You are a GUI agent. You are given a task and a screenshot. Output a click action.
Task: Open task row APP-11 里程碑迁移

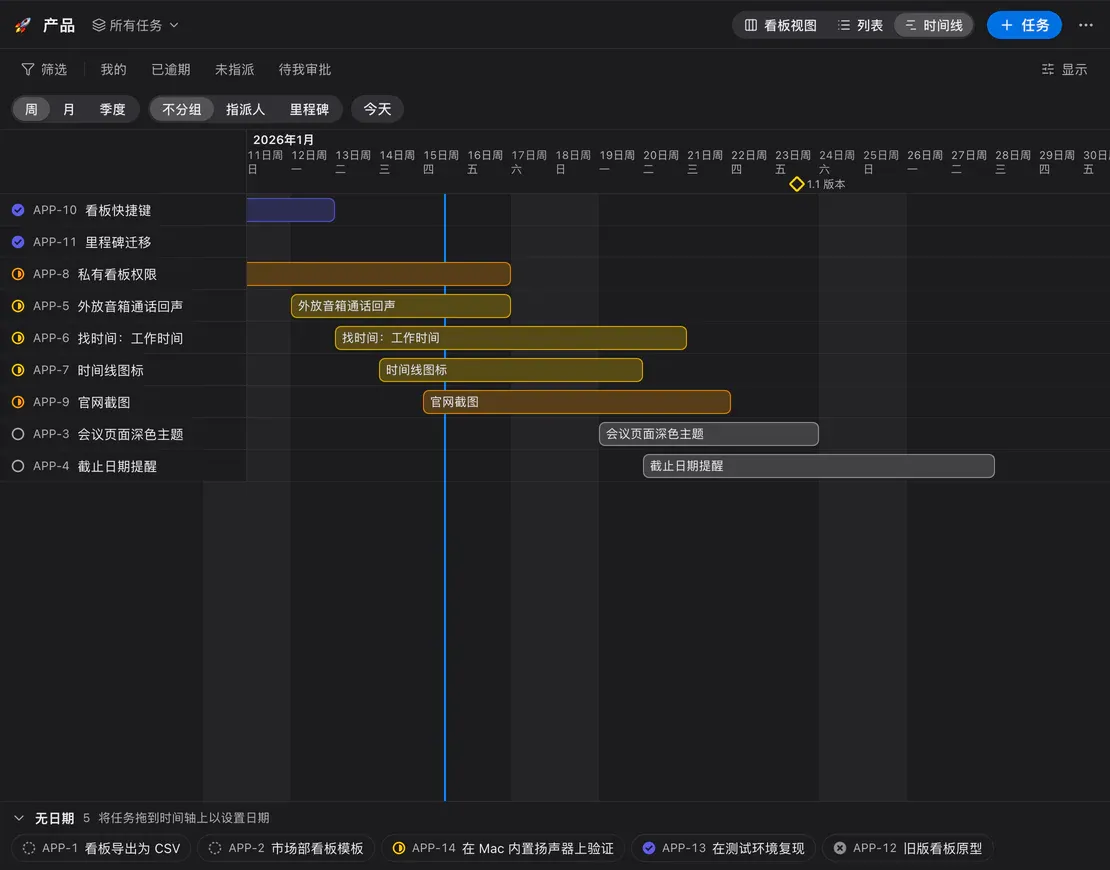122,242
